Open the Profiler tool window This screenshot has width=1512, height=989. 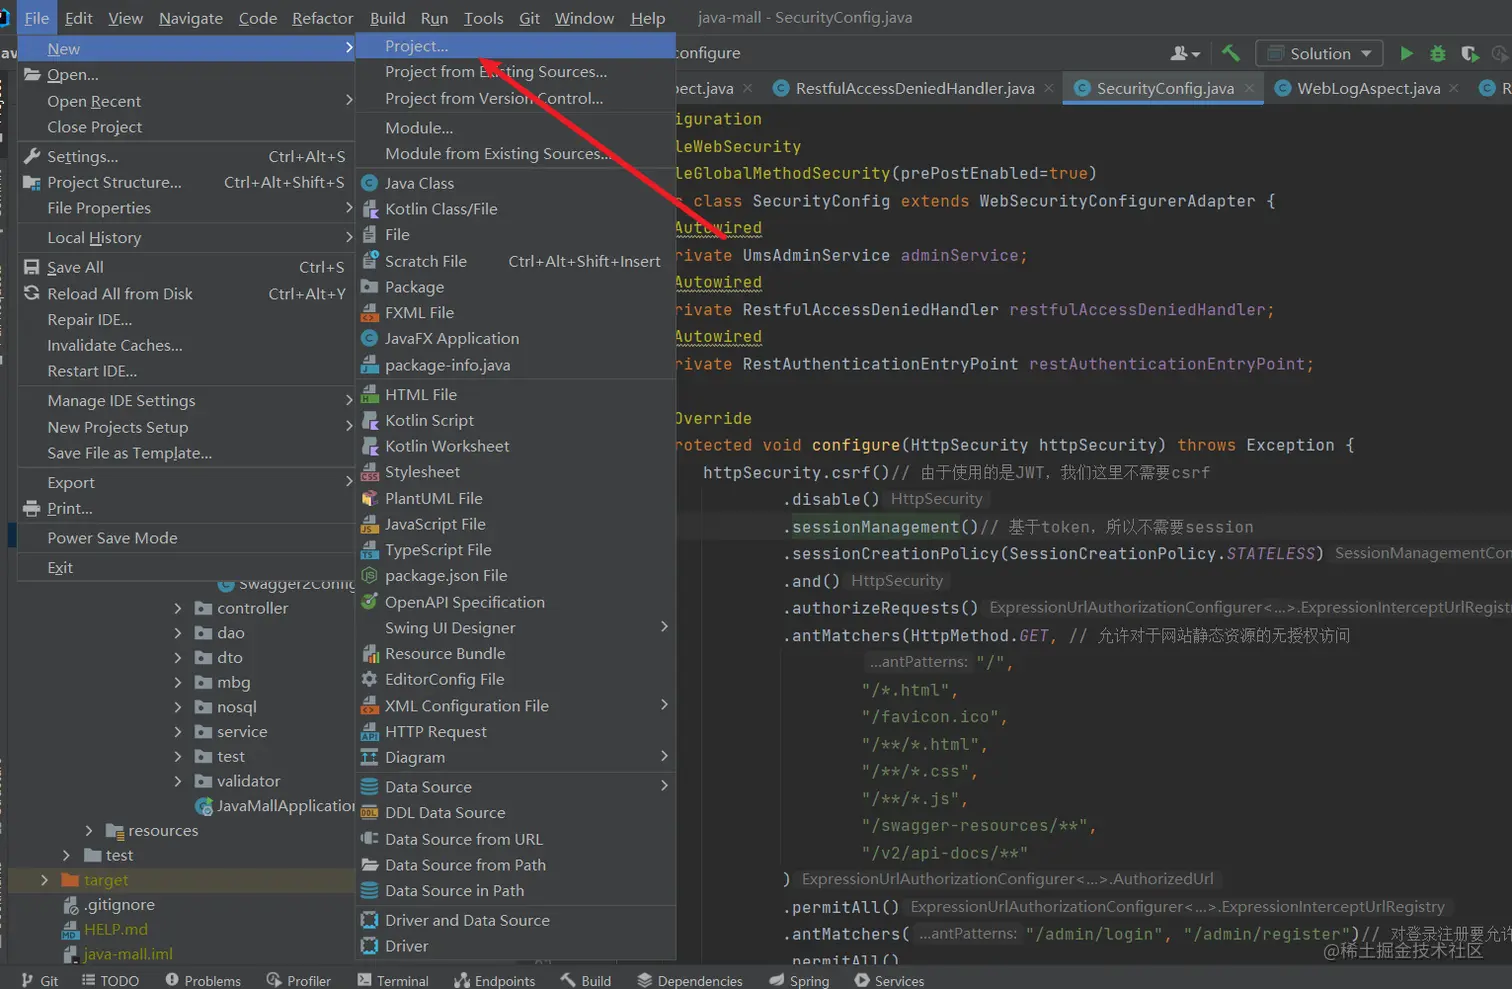298,980
